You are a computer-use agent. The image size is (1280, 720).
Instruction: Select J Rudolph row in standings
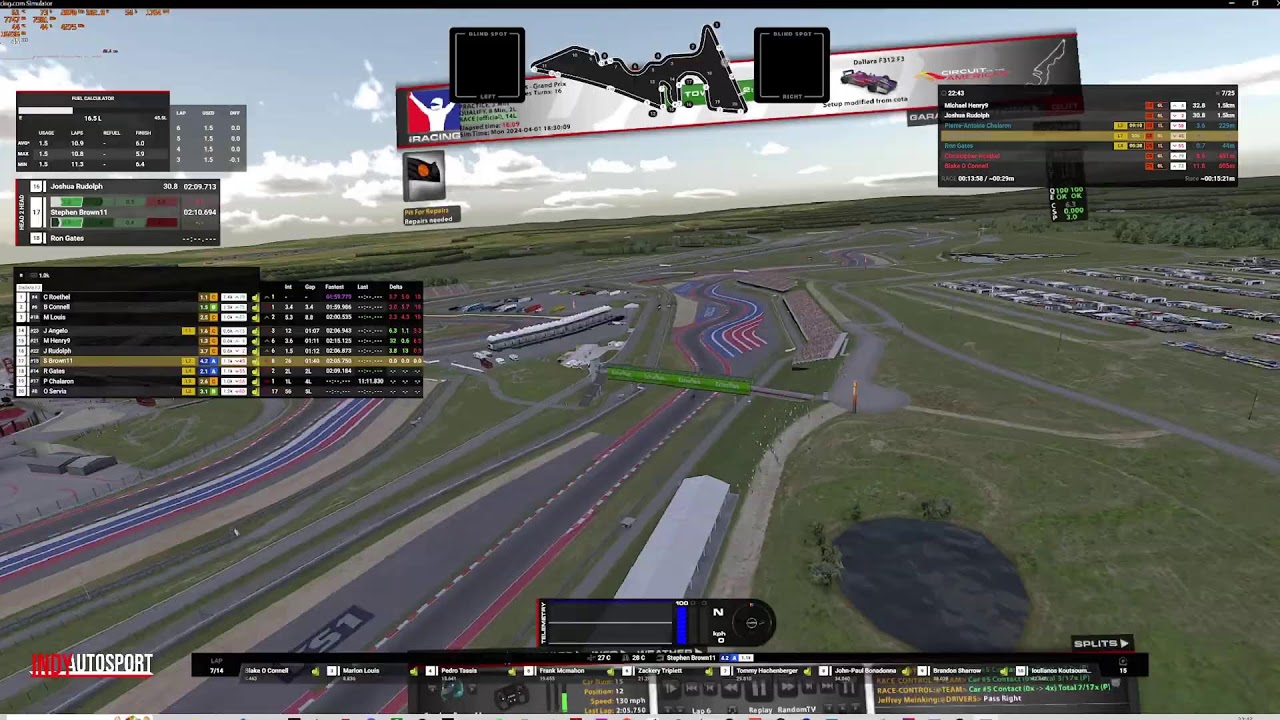pos(218,351)
